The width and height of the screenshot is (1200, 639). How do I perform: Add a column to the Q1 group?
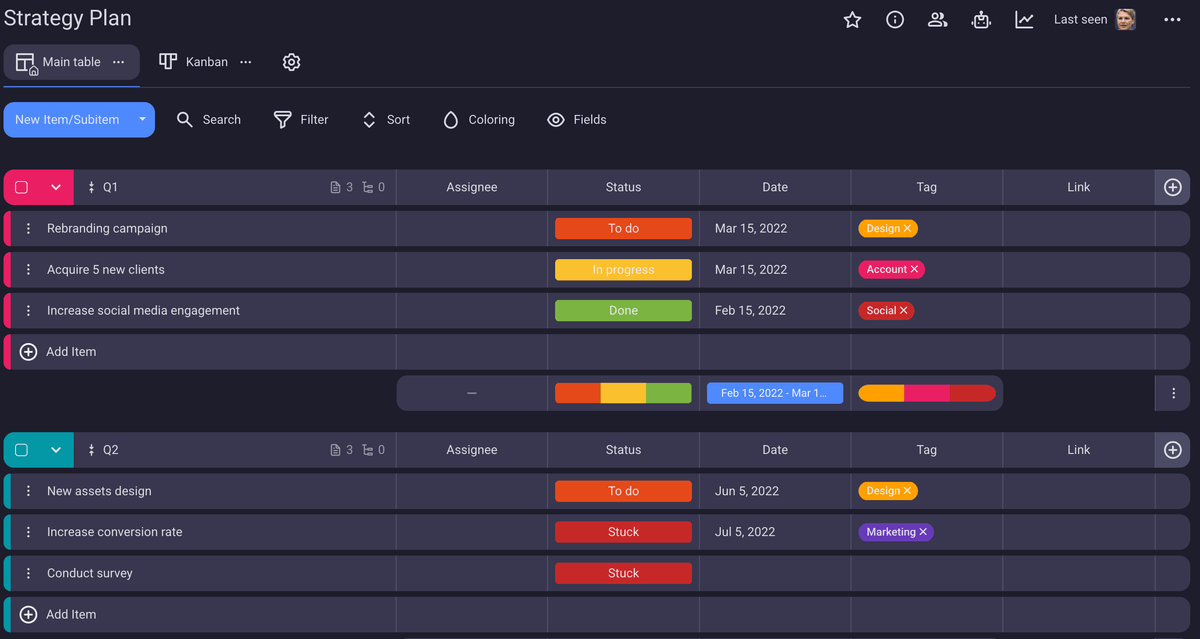coord(1173,187)
